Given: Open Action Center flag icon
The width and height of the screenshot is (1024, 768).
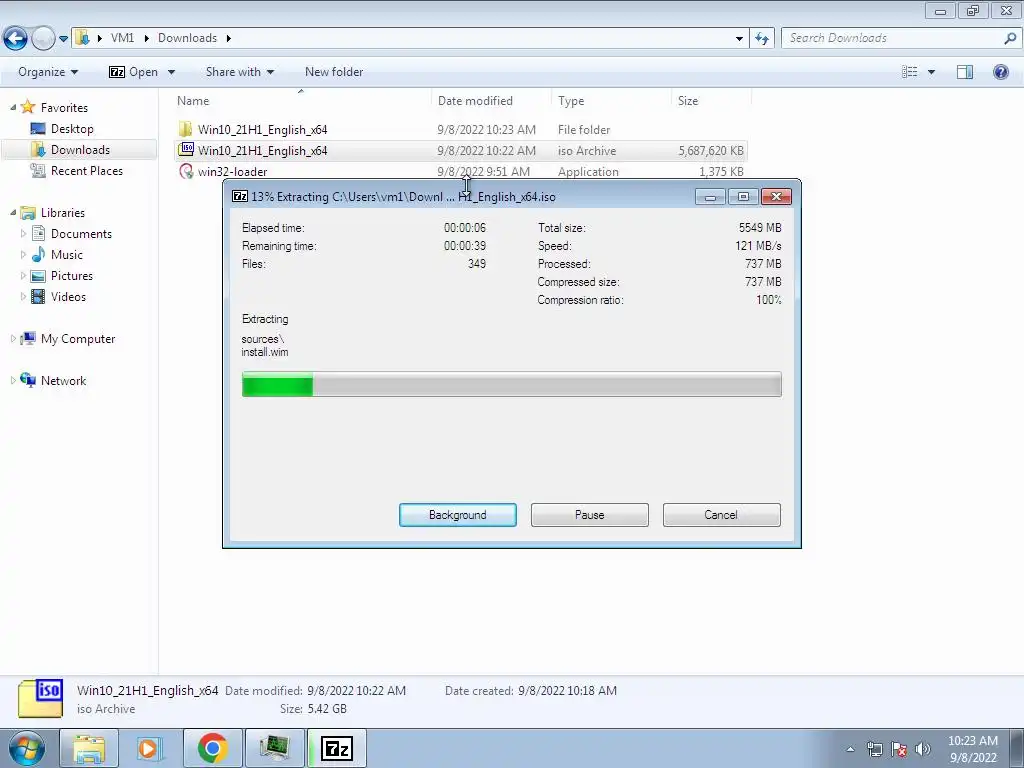Looking at the screenshot, I should point(899,749).
